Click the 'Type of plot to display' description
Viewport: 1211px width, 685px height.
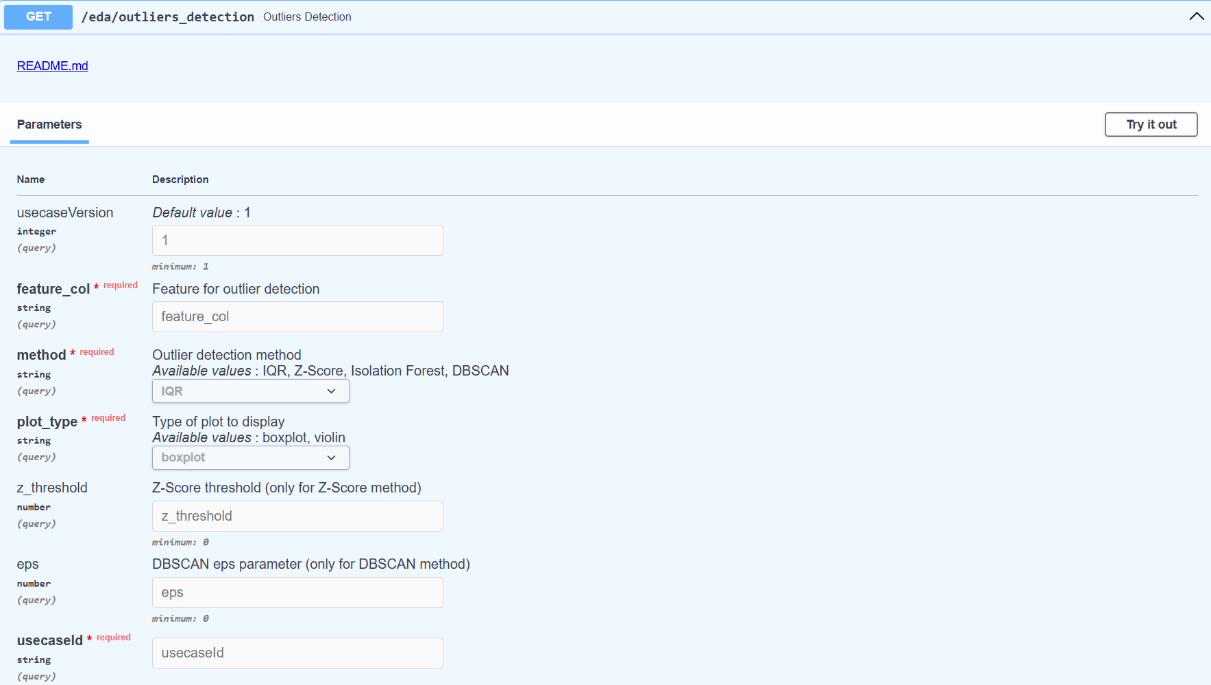(x=218, y=421)
